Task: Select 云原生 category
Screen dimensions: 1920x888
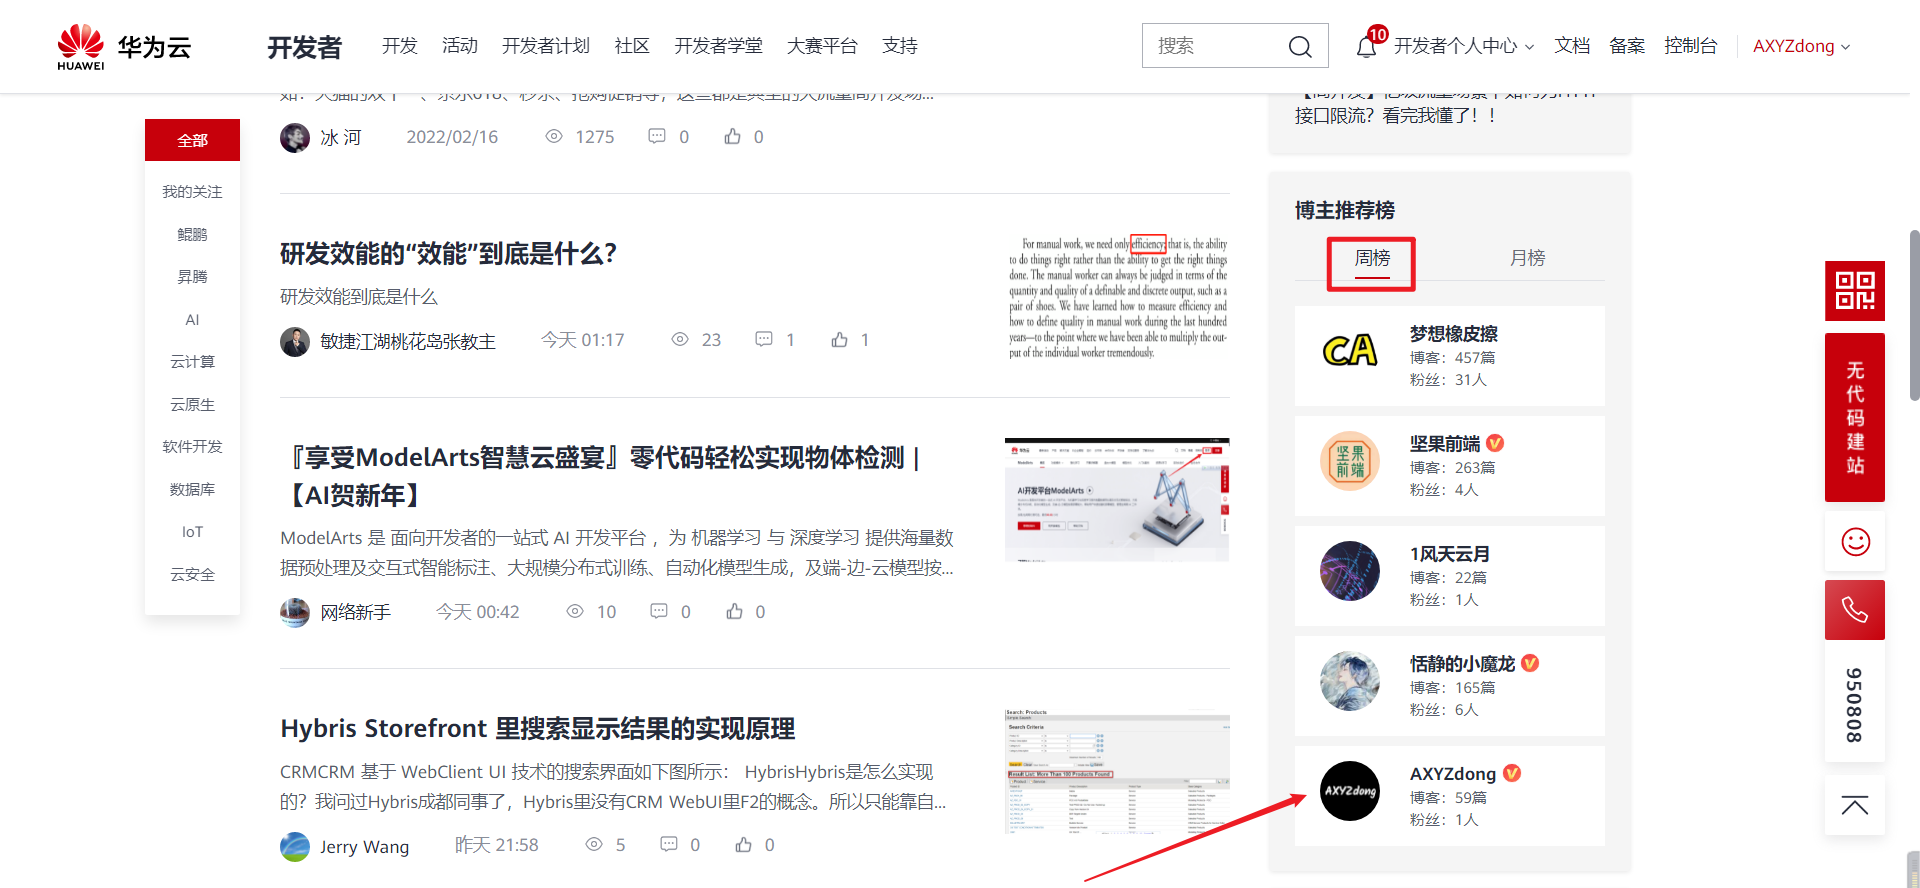Action: 192,405
